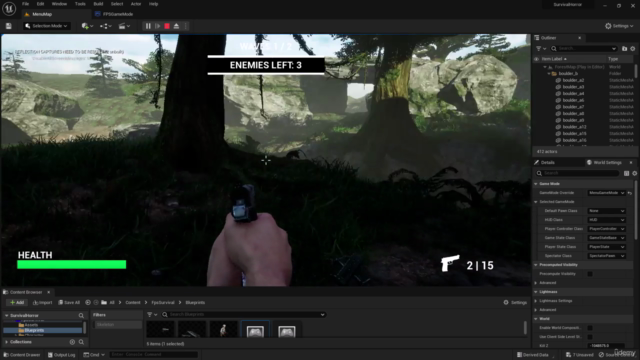Click the Add button in Content Browser
The image size is (640, 360).
[17, 302]
